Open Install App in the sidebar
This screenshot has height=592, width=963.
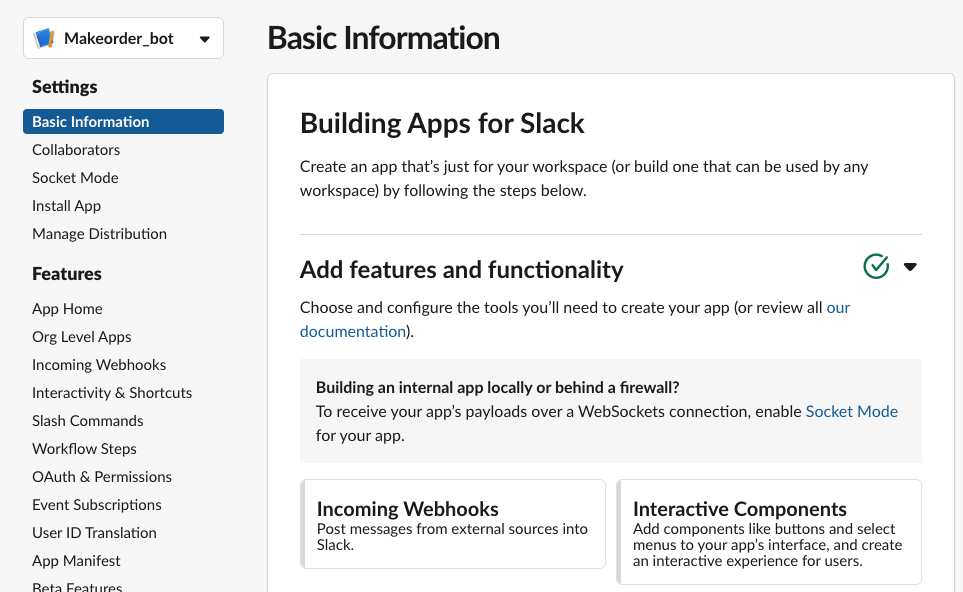pyautogui.click(x=66, y=206)
